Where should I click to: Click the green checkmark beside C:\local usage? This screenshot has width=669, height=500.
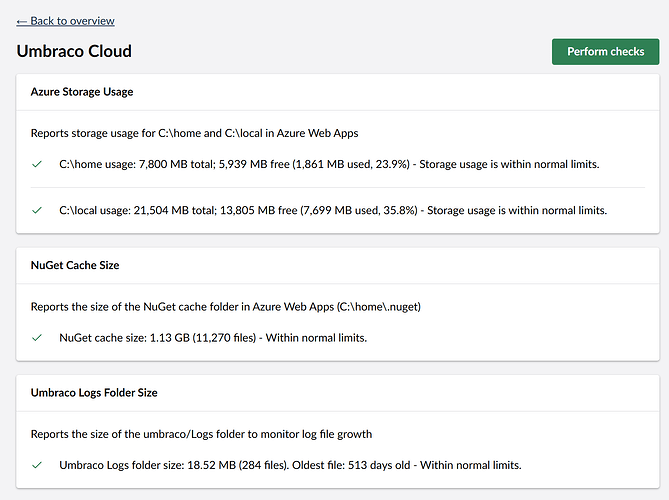click(37, 210)
